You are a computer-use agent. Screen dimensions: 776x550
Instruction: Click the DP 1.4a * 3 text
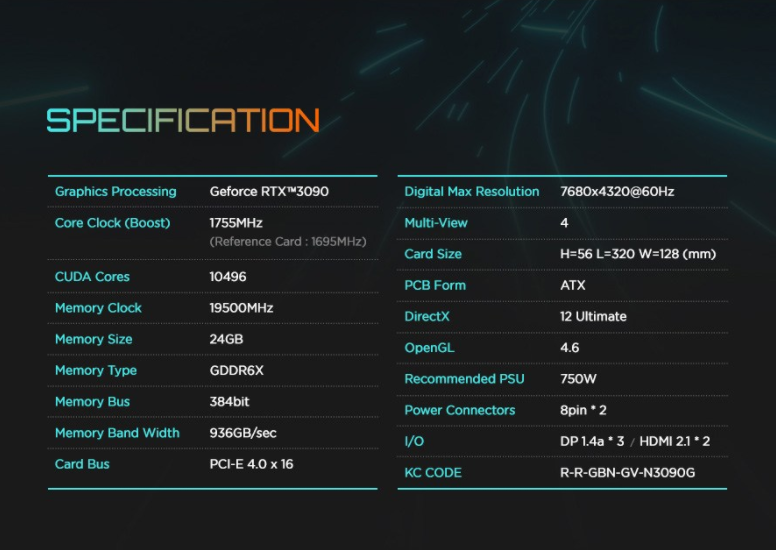[592, 441]
